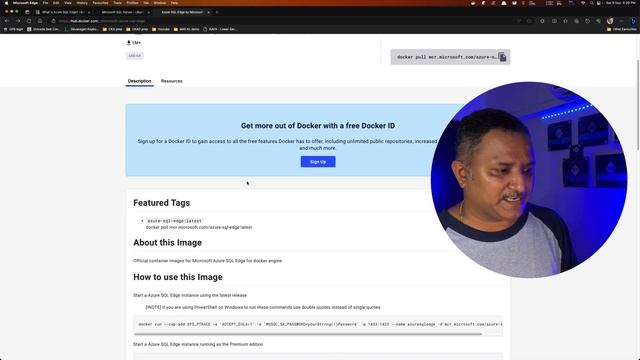This screenshot has height=360, width=640.
Task: Open the CKAD prep bookmark folder
Action: (x=137, y=29)
